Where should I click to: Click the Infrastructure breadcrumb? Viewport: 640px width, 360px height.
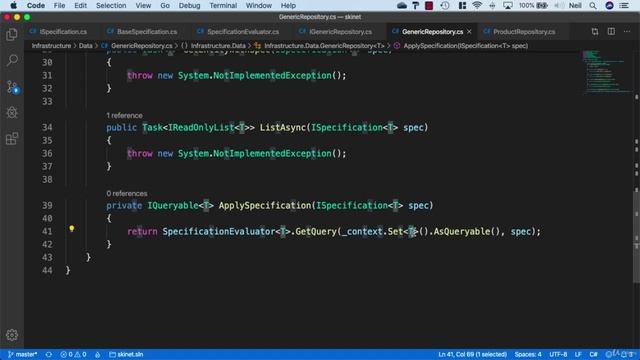(x=51, y=46)
